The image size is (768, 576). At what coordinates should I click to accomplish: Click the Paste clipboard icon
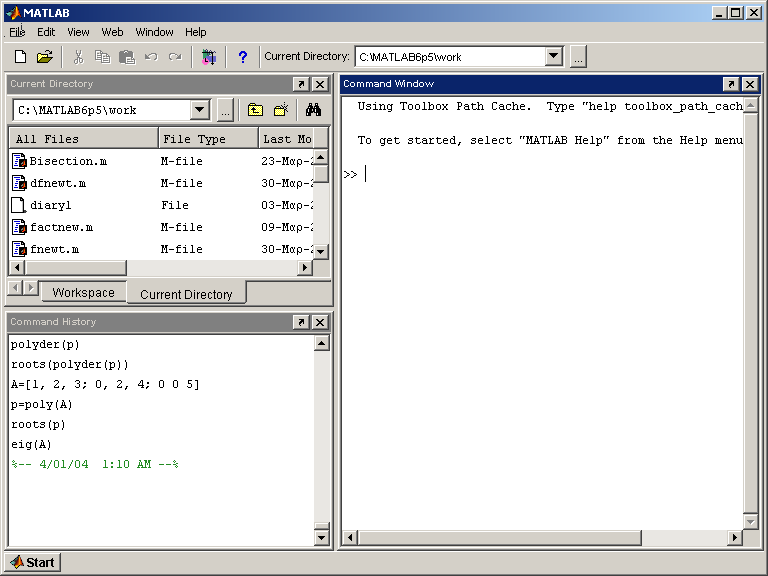tap(127, 57)
